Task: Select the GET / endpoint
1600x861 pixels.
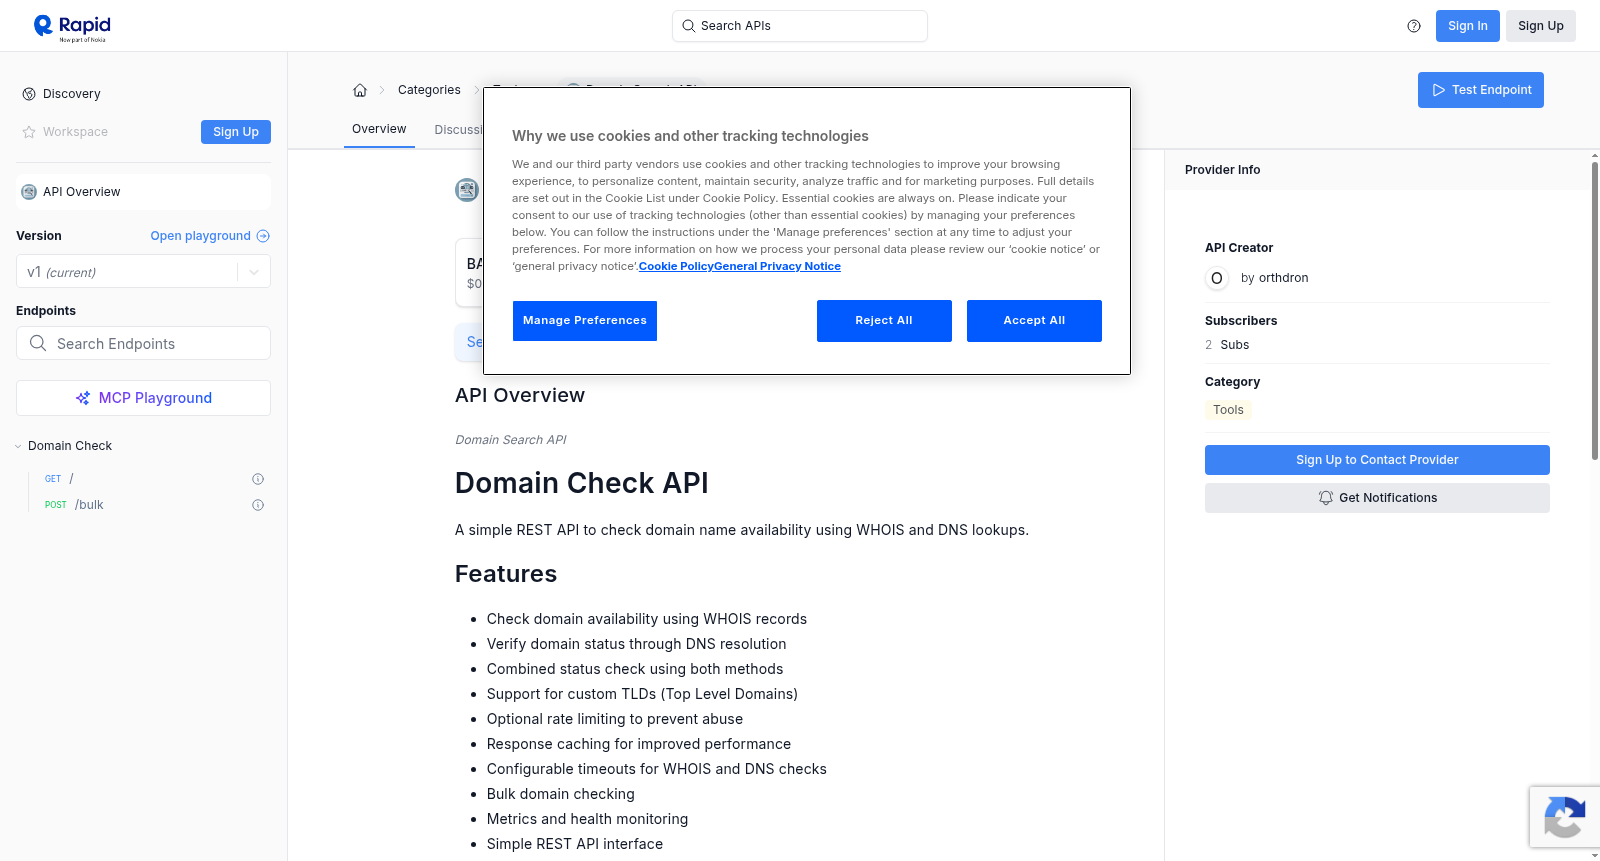Action: pos(150,479)
